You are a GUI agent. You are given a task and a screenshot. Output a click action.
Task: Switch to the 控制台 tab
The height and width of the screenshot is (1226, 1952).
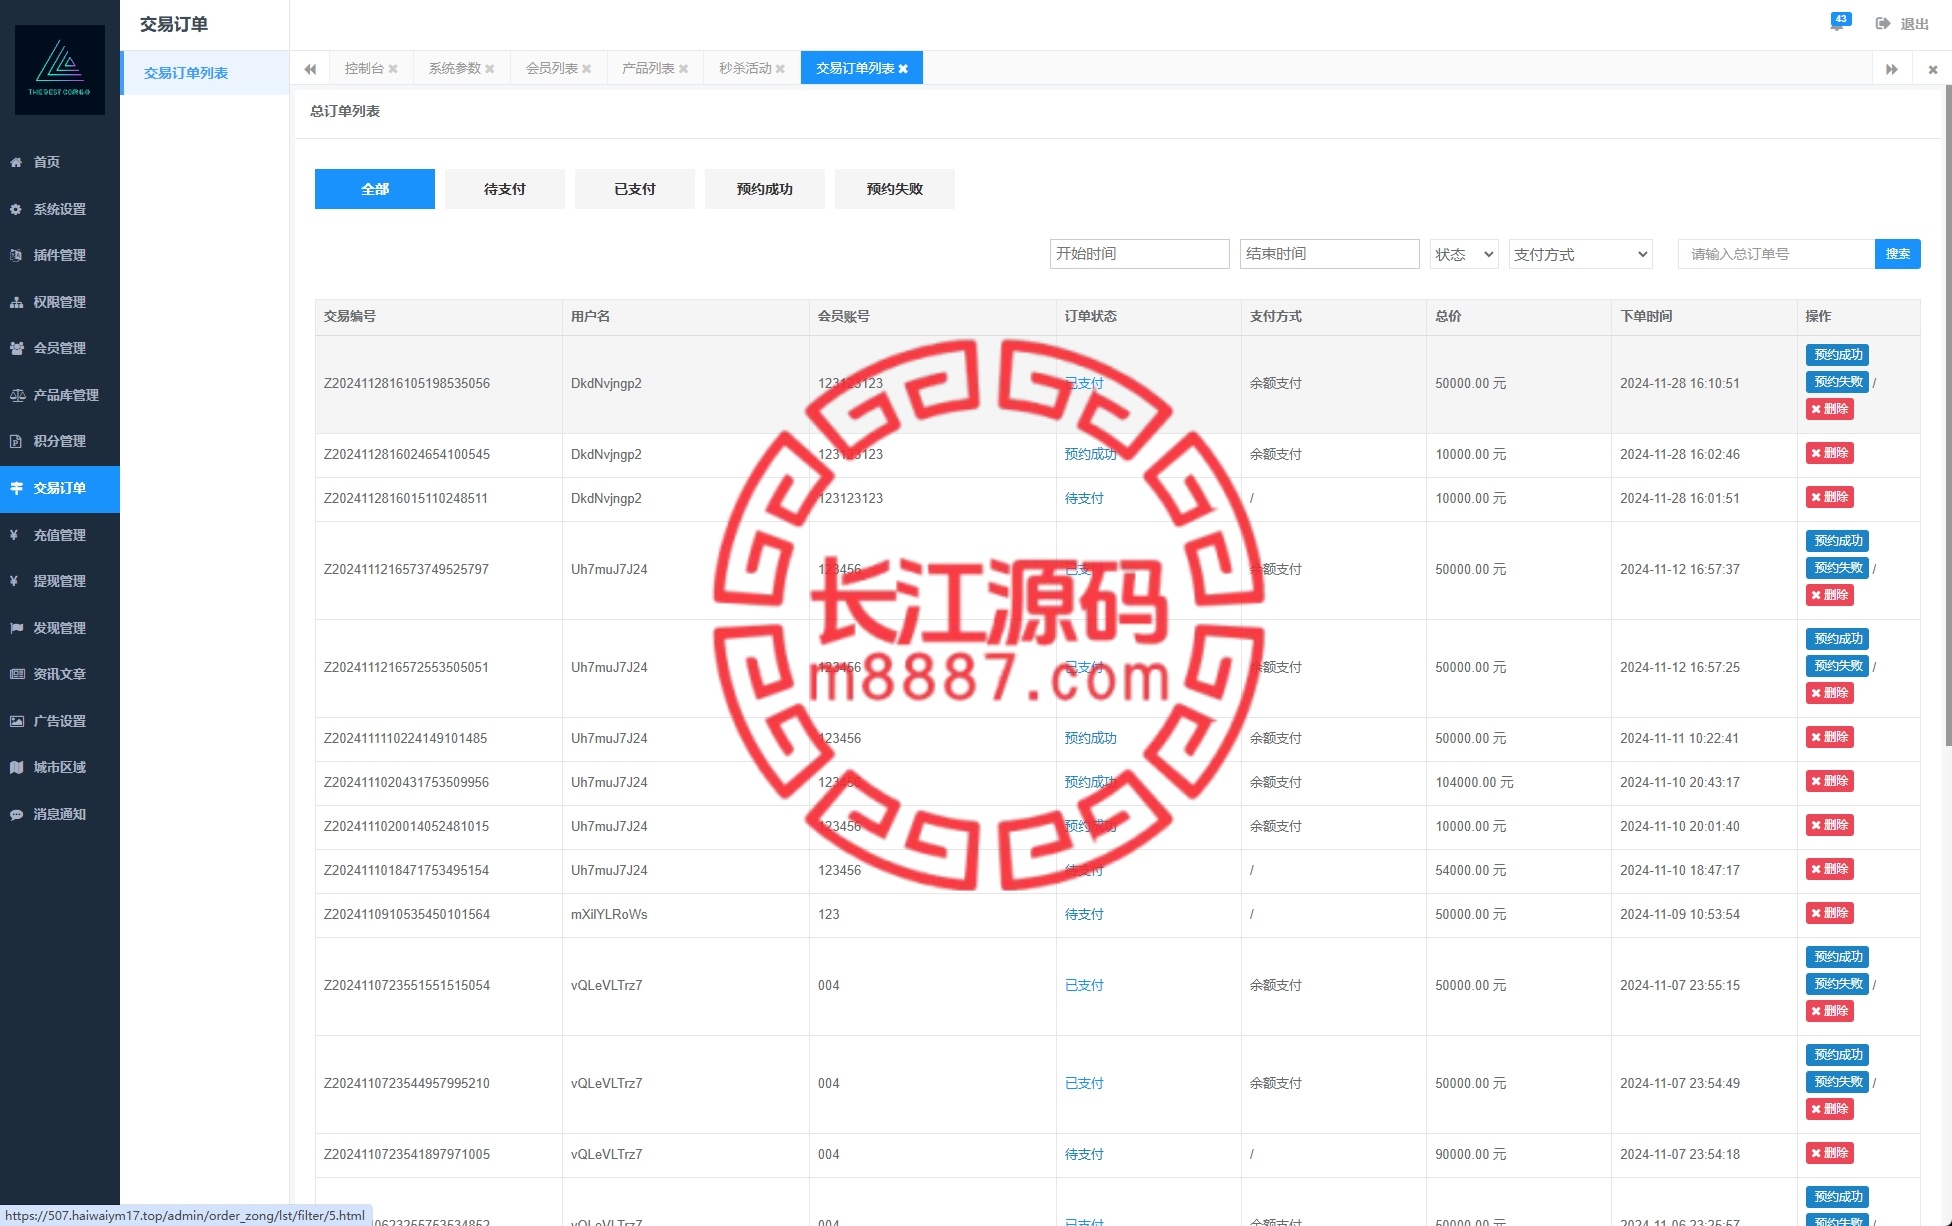click(x=364, y=69)
